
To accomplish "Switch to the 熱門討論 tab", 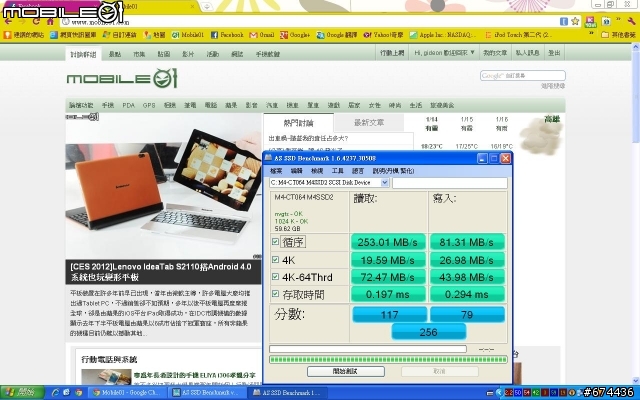I will tap(298, 123).
